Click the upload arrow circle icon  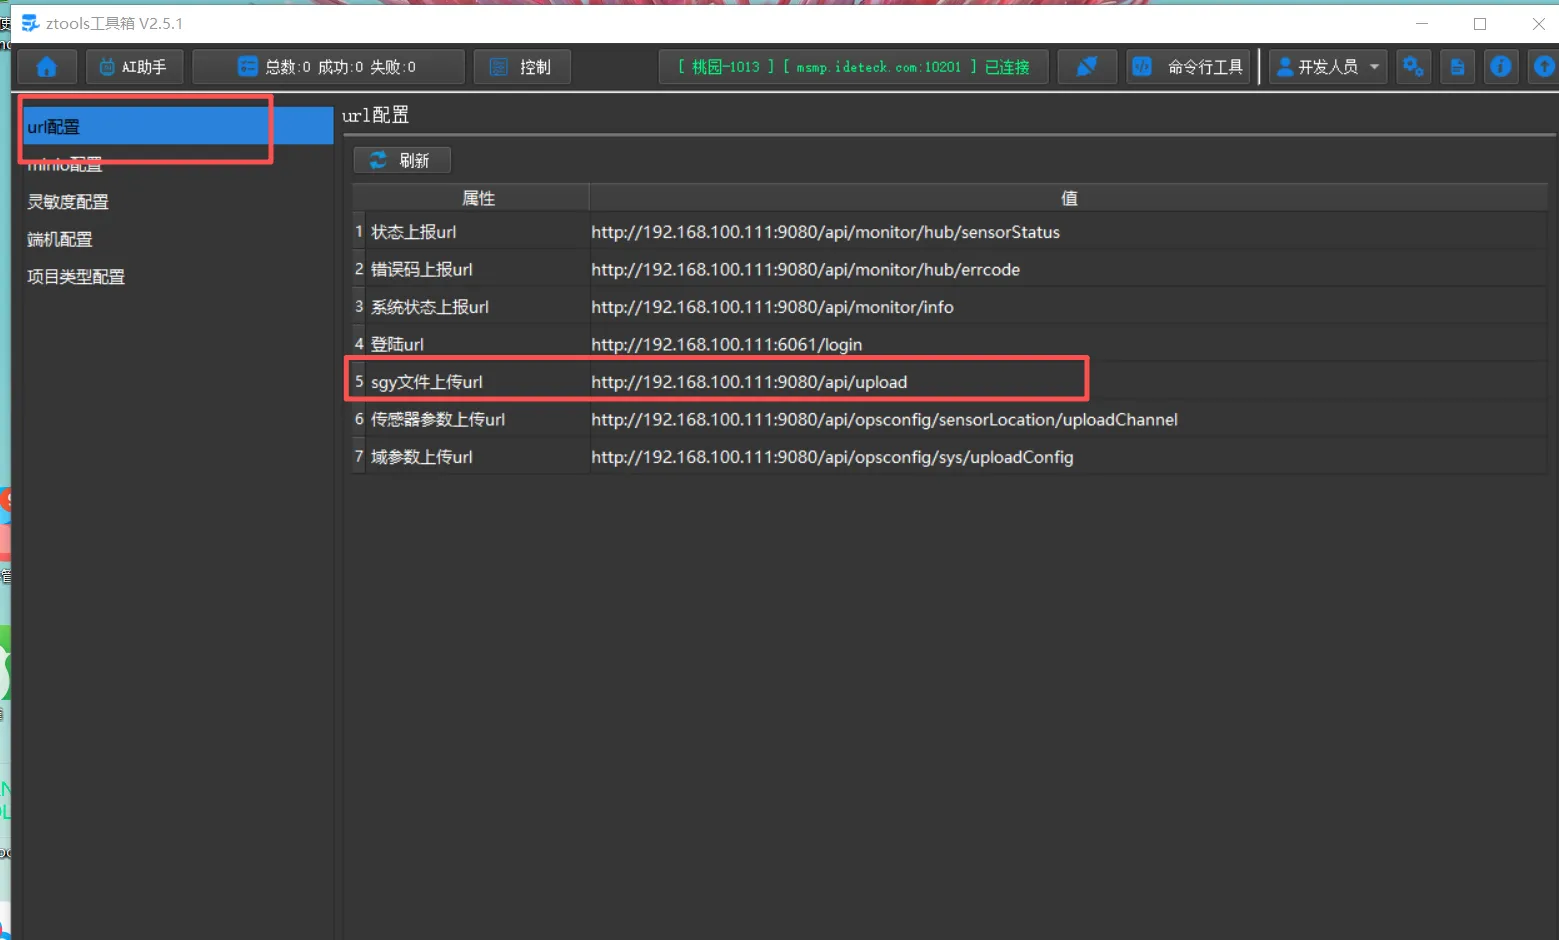(1544, 67)
